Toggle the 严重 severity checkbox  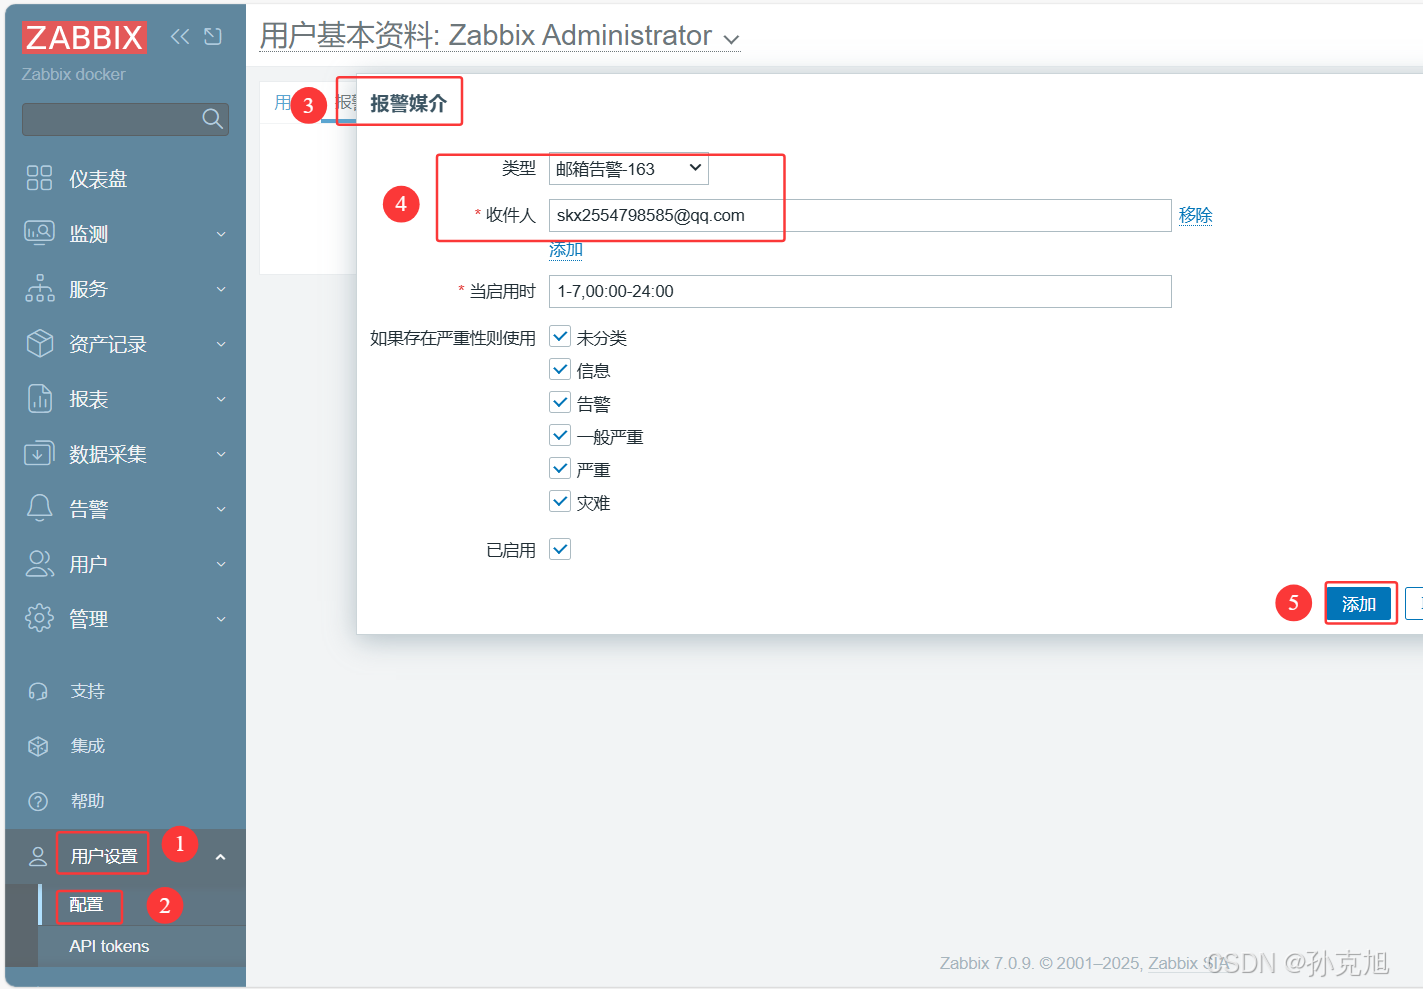click(x=560, y=469)
